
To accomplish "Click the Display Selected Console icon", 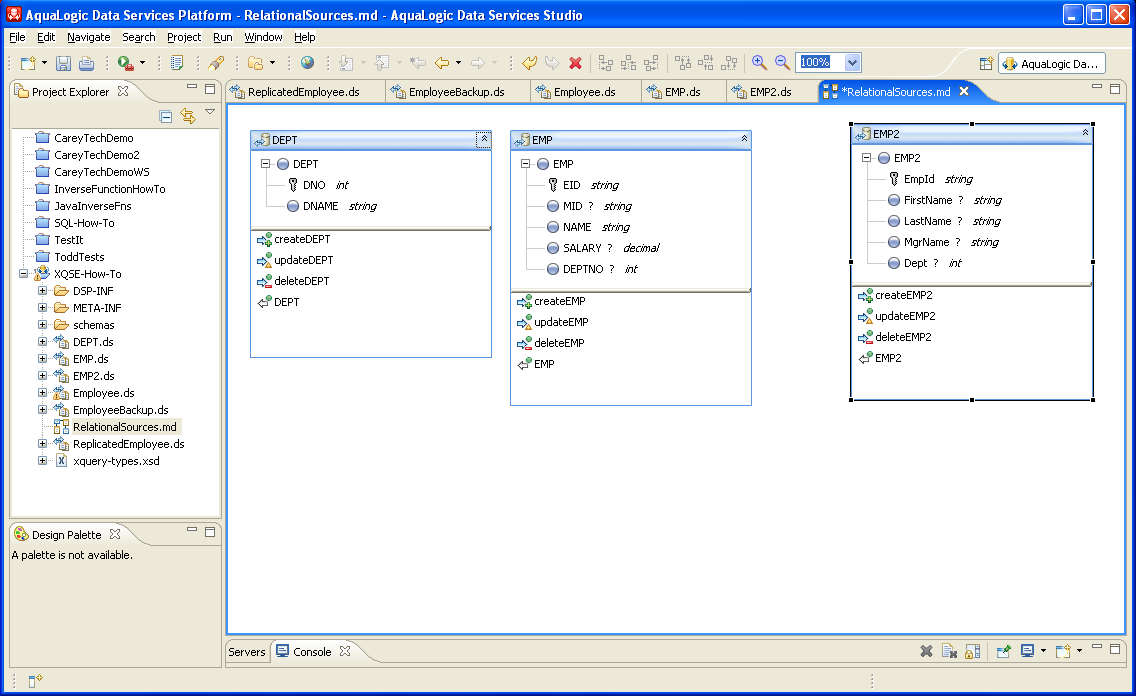I will (x=1027, y=650).
